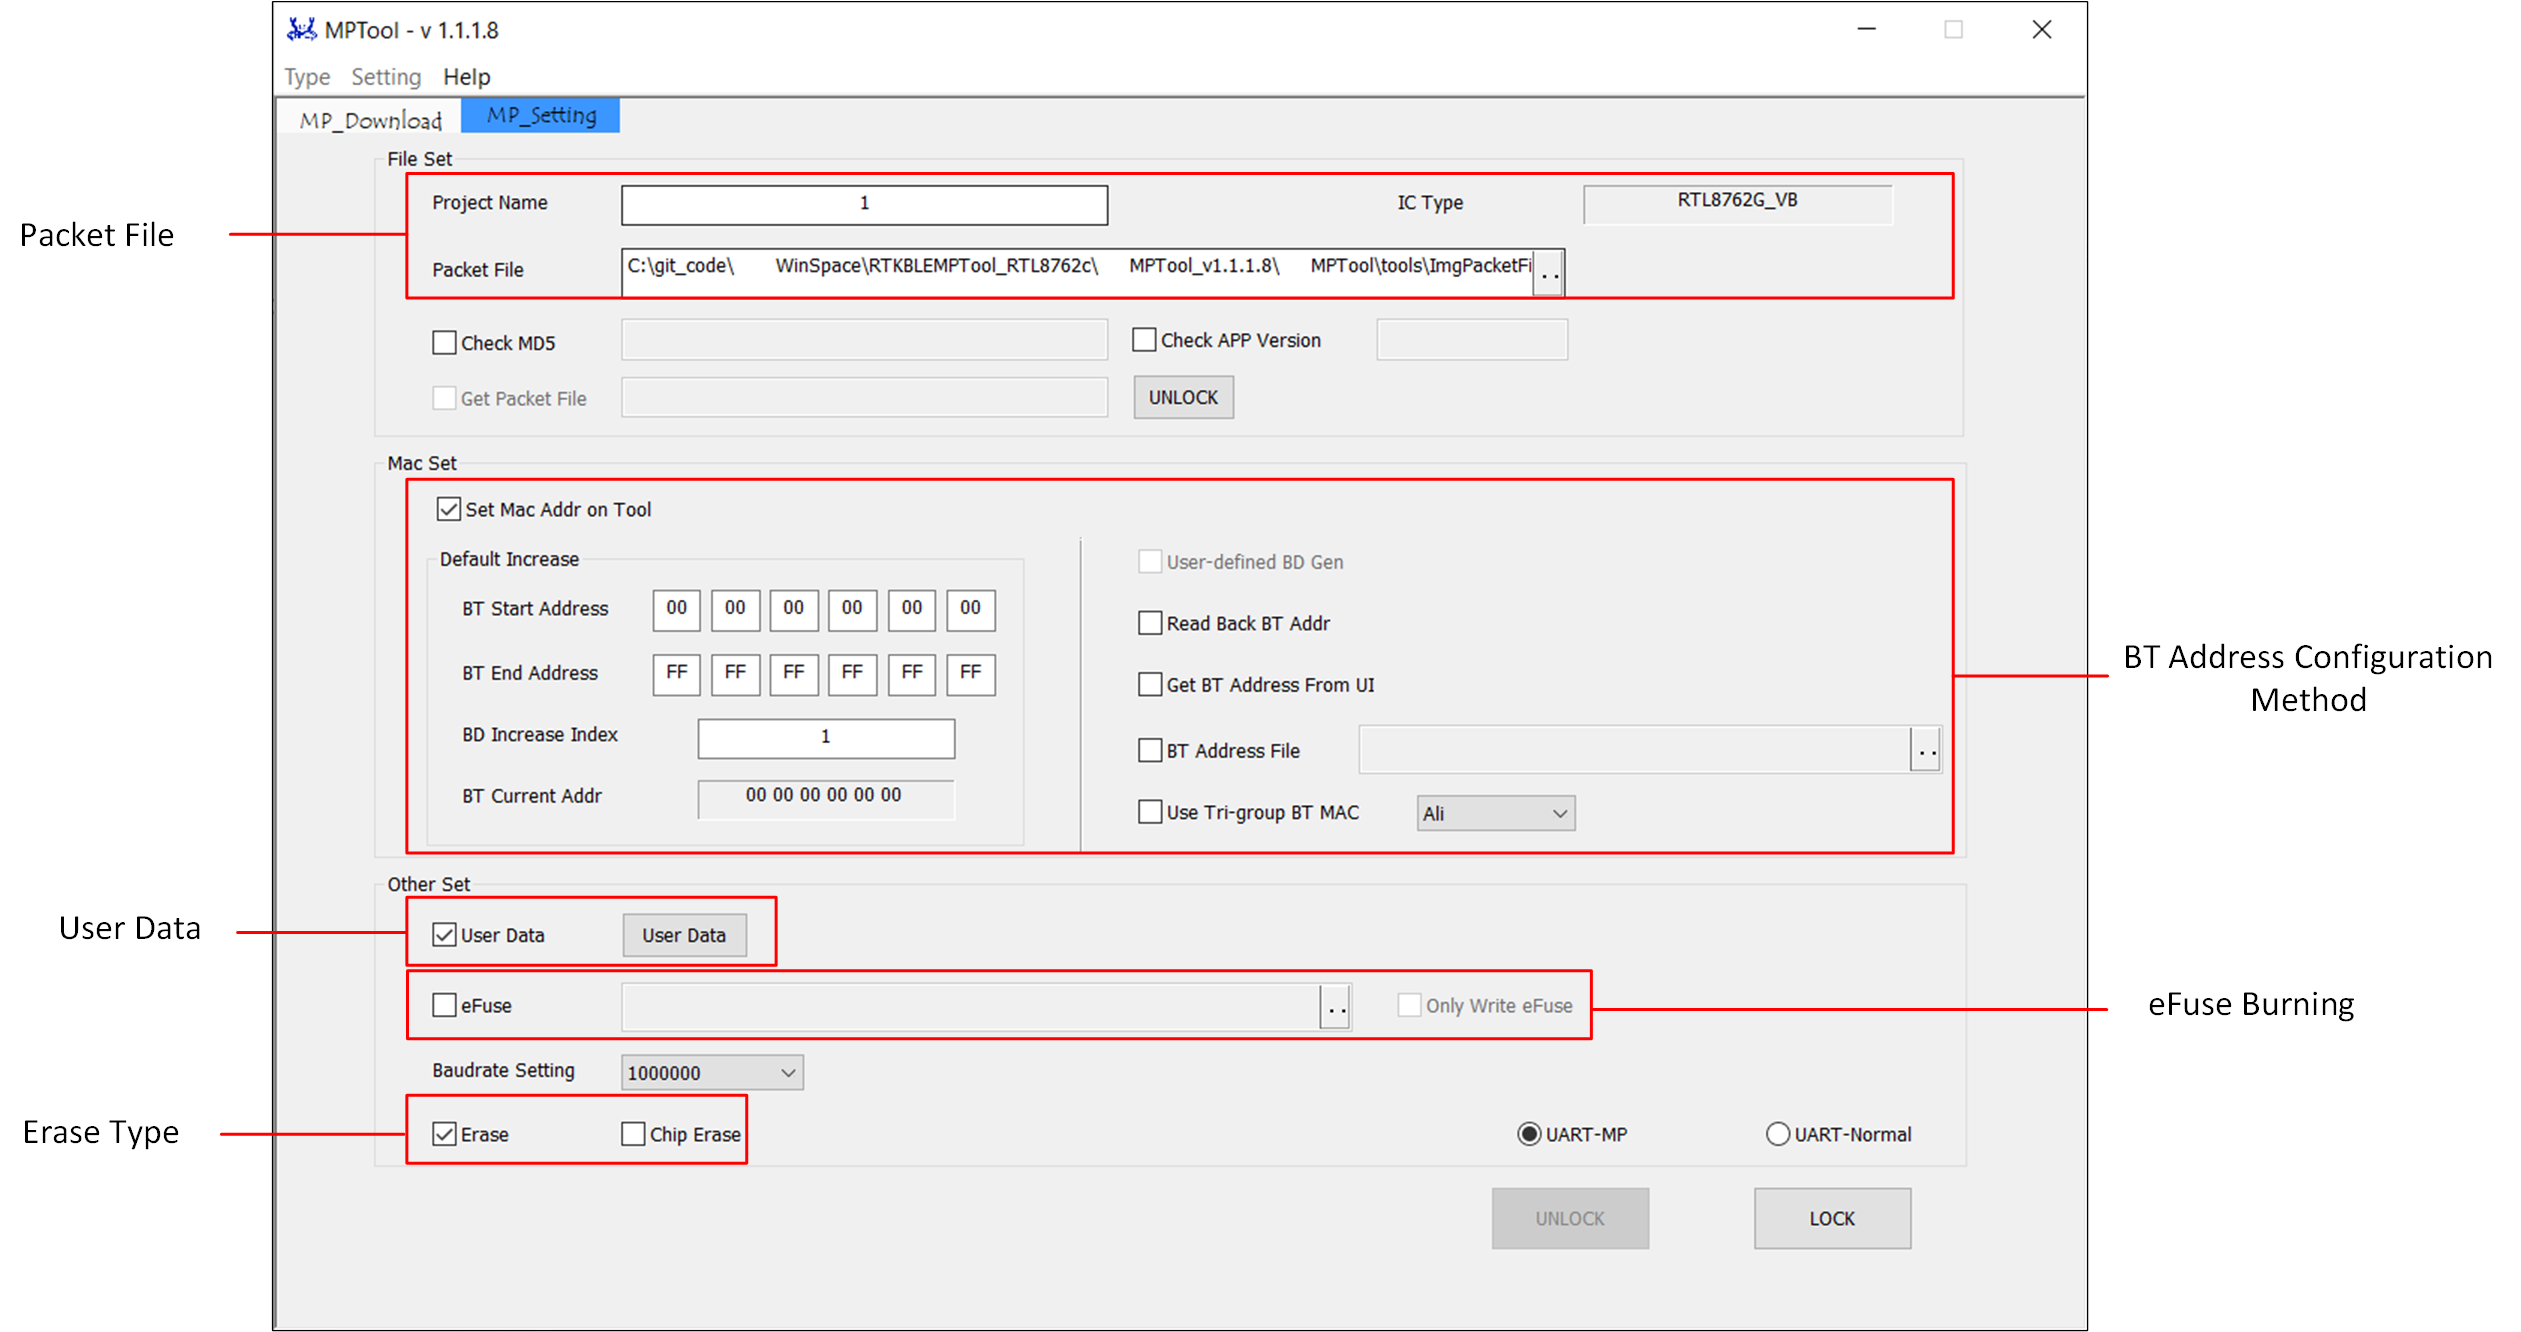Switch to MP_Download tab

[370, 120]
